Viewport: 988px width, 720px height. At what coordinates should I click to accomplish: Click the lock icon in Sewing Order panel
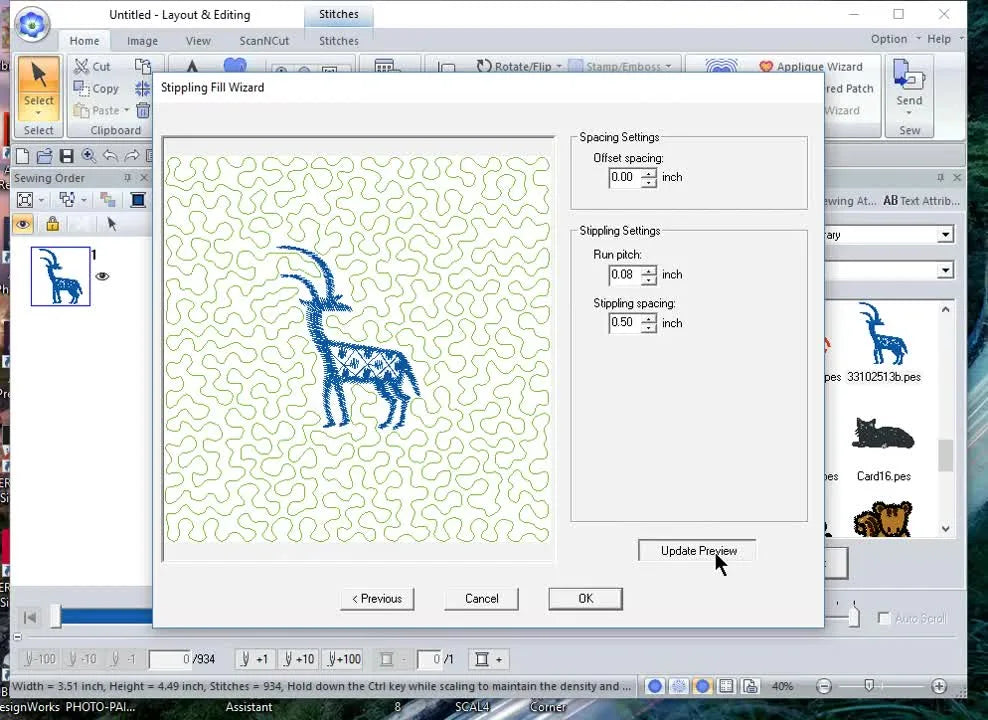tap(53, 223)
